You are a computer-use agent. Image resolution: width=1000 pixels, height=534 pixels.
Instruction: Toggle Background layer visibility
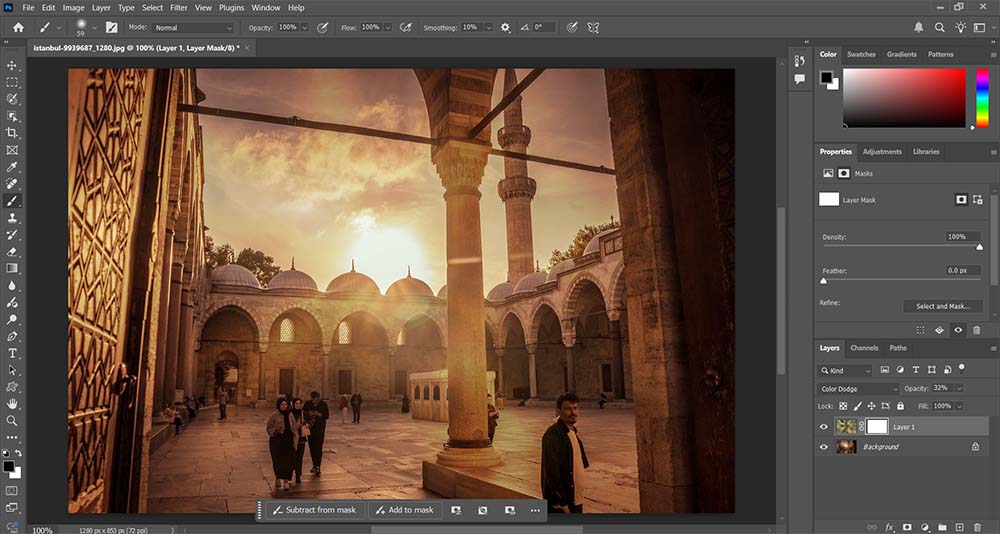[825, 447]
